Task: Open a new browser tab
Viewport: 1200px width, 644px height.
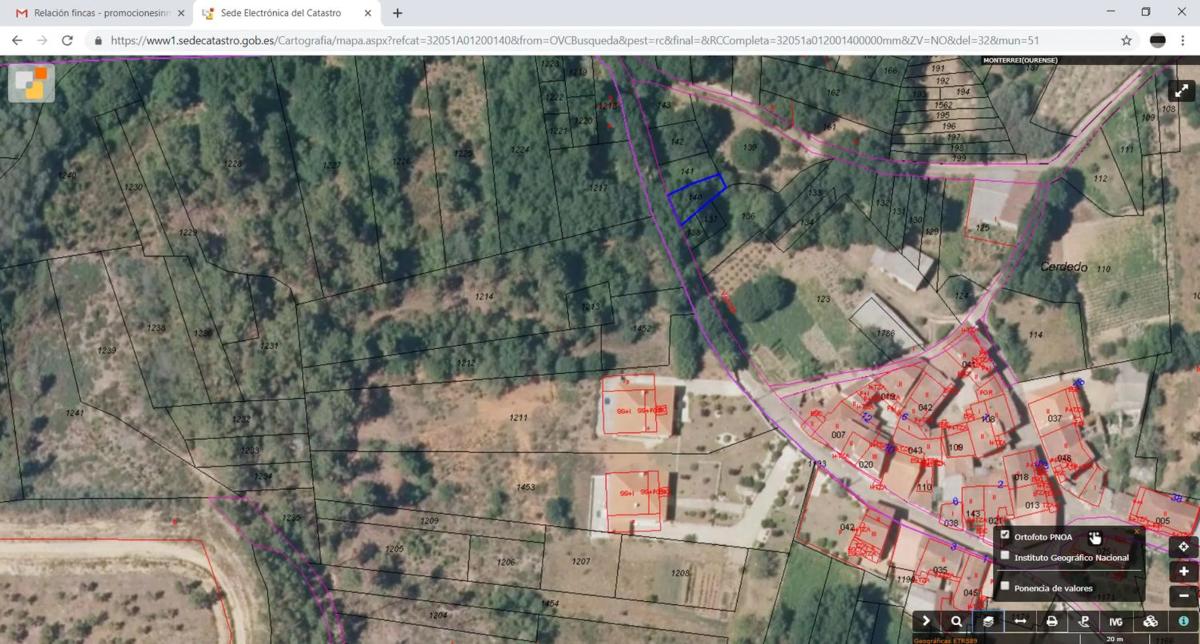Action: tap(398, 13)
